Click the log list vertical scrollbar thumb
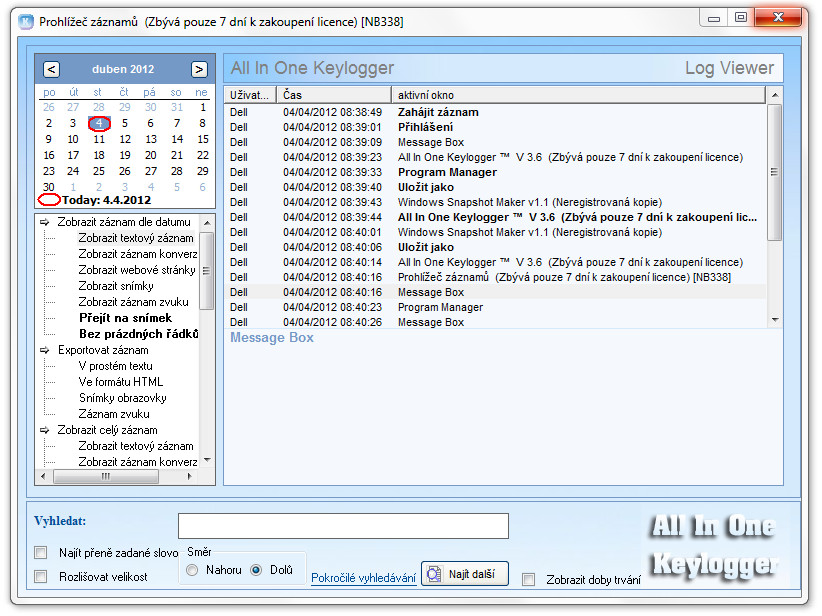Screen dimensions: 822x616 click(x=774, y=172)
